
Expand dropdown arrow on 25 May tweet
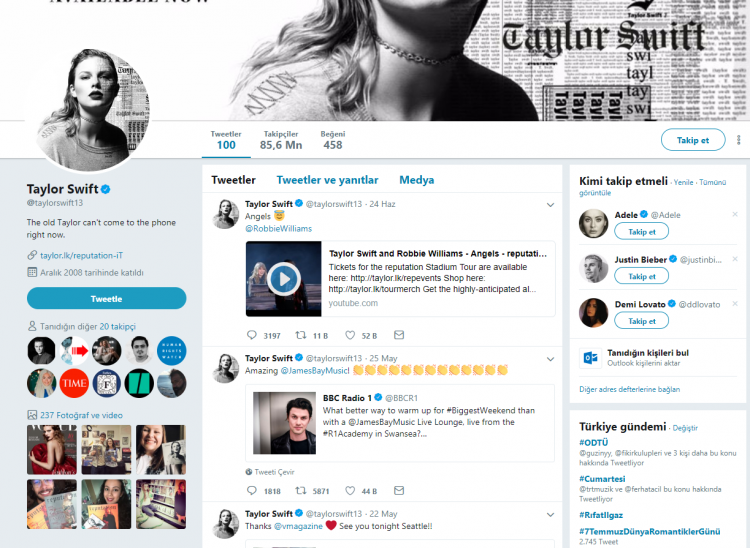pyautogui.click(x=550, y=359)
